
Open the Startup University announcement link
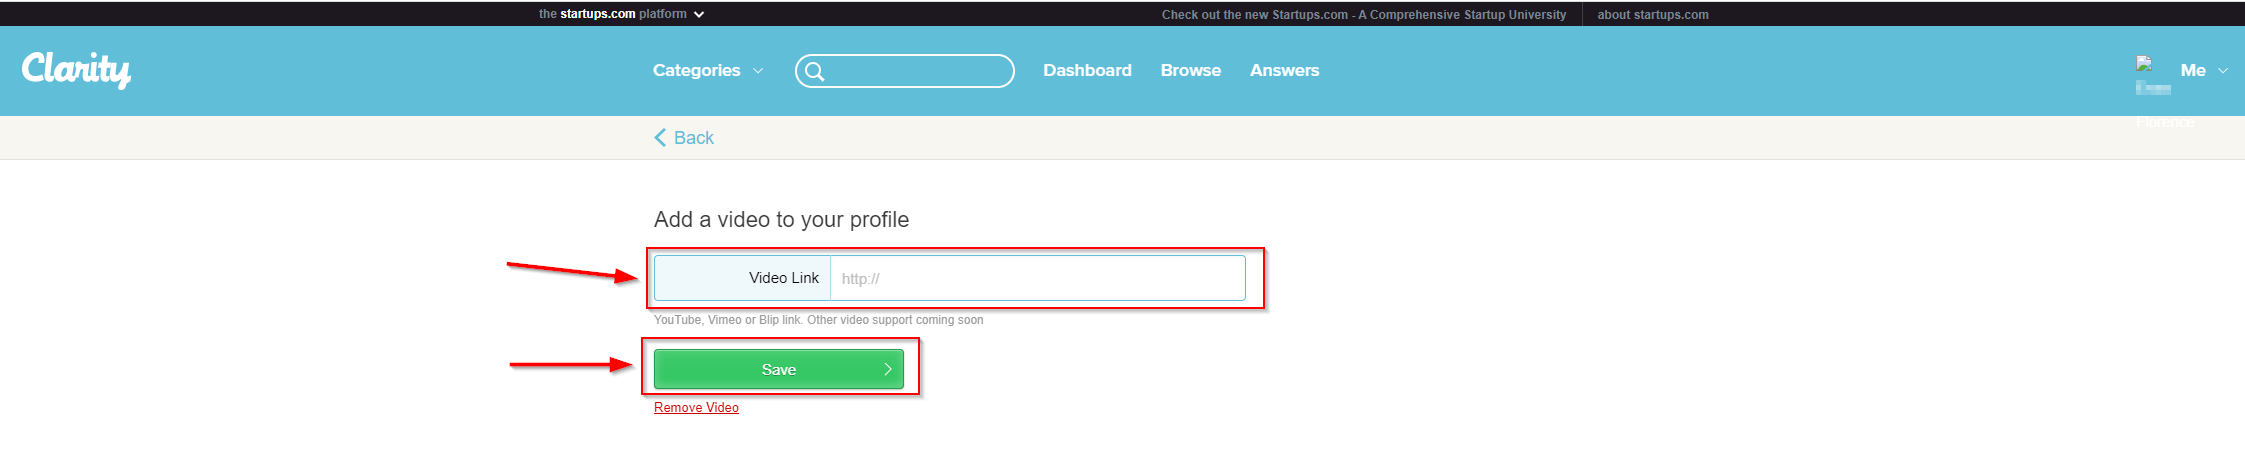pyautogui.click(x=1364, y=15)
